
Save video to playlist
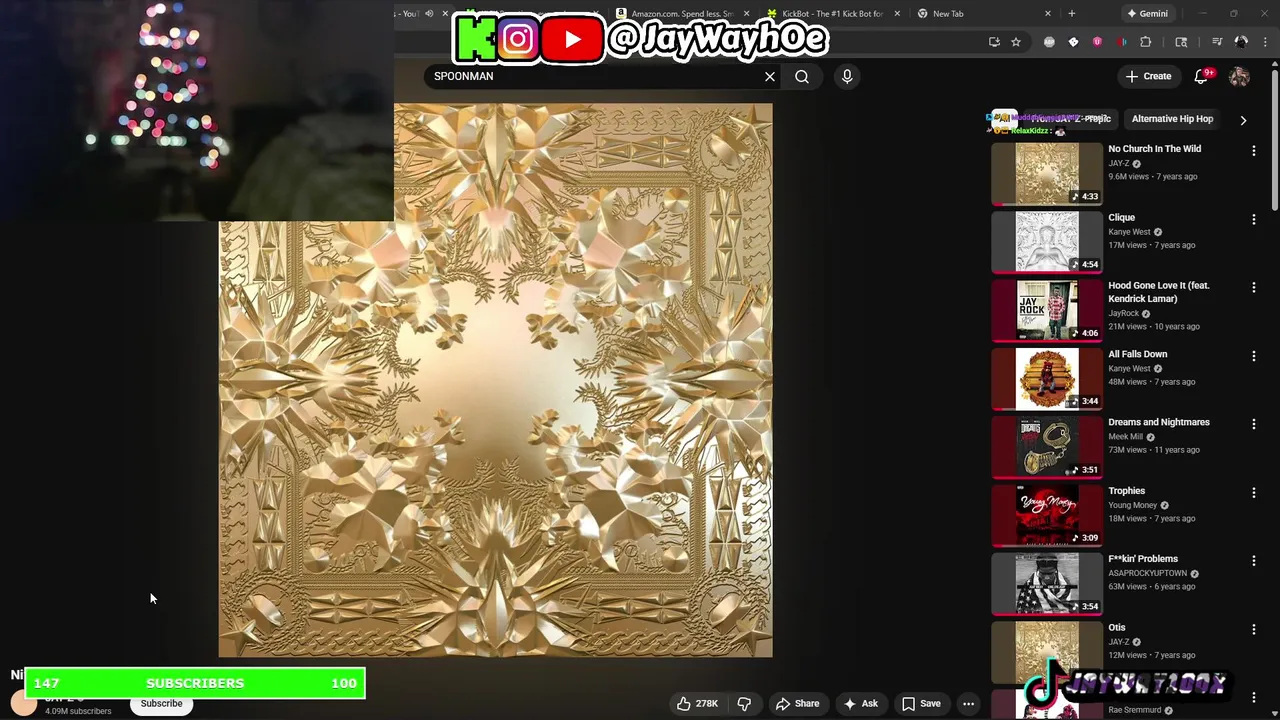coord(921,704)
